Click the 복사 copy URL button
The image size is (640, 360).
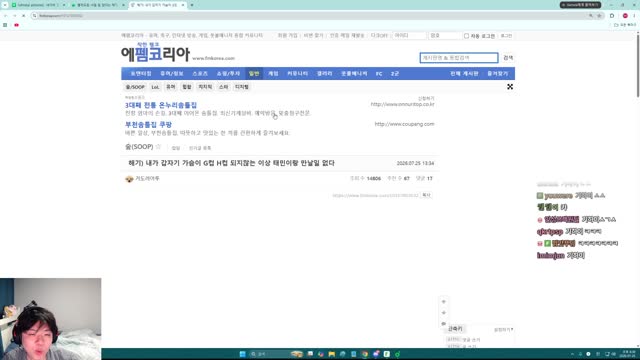[x=427, y=195]
